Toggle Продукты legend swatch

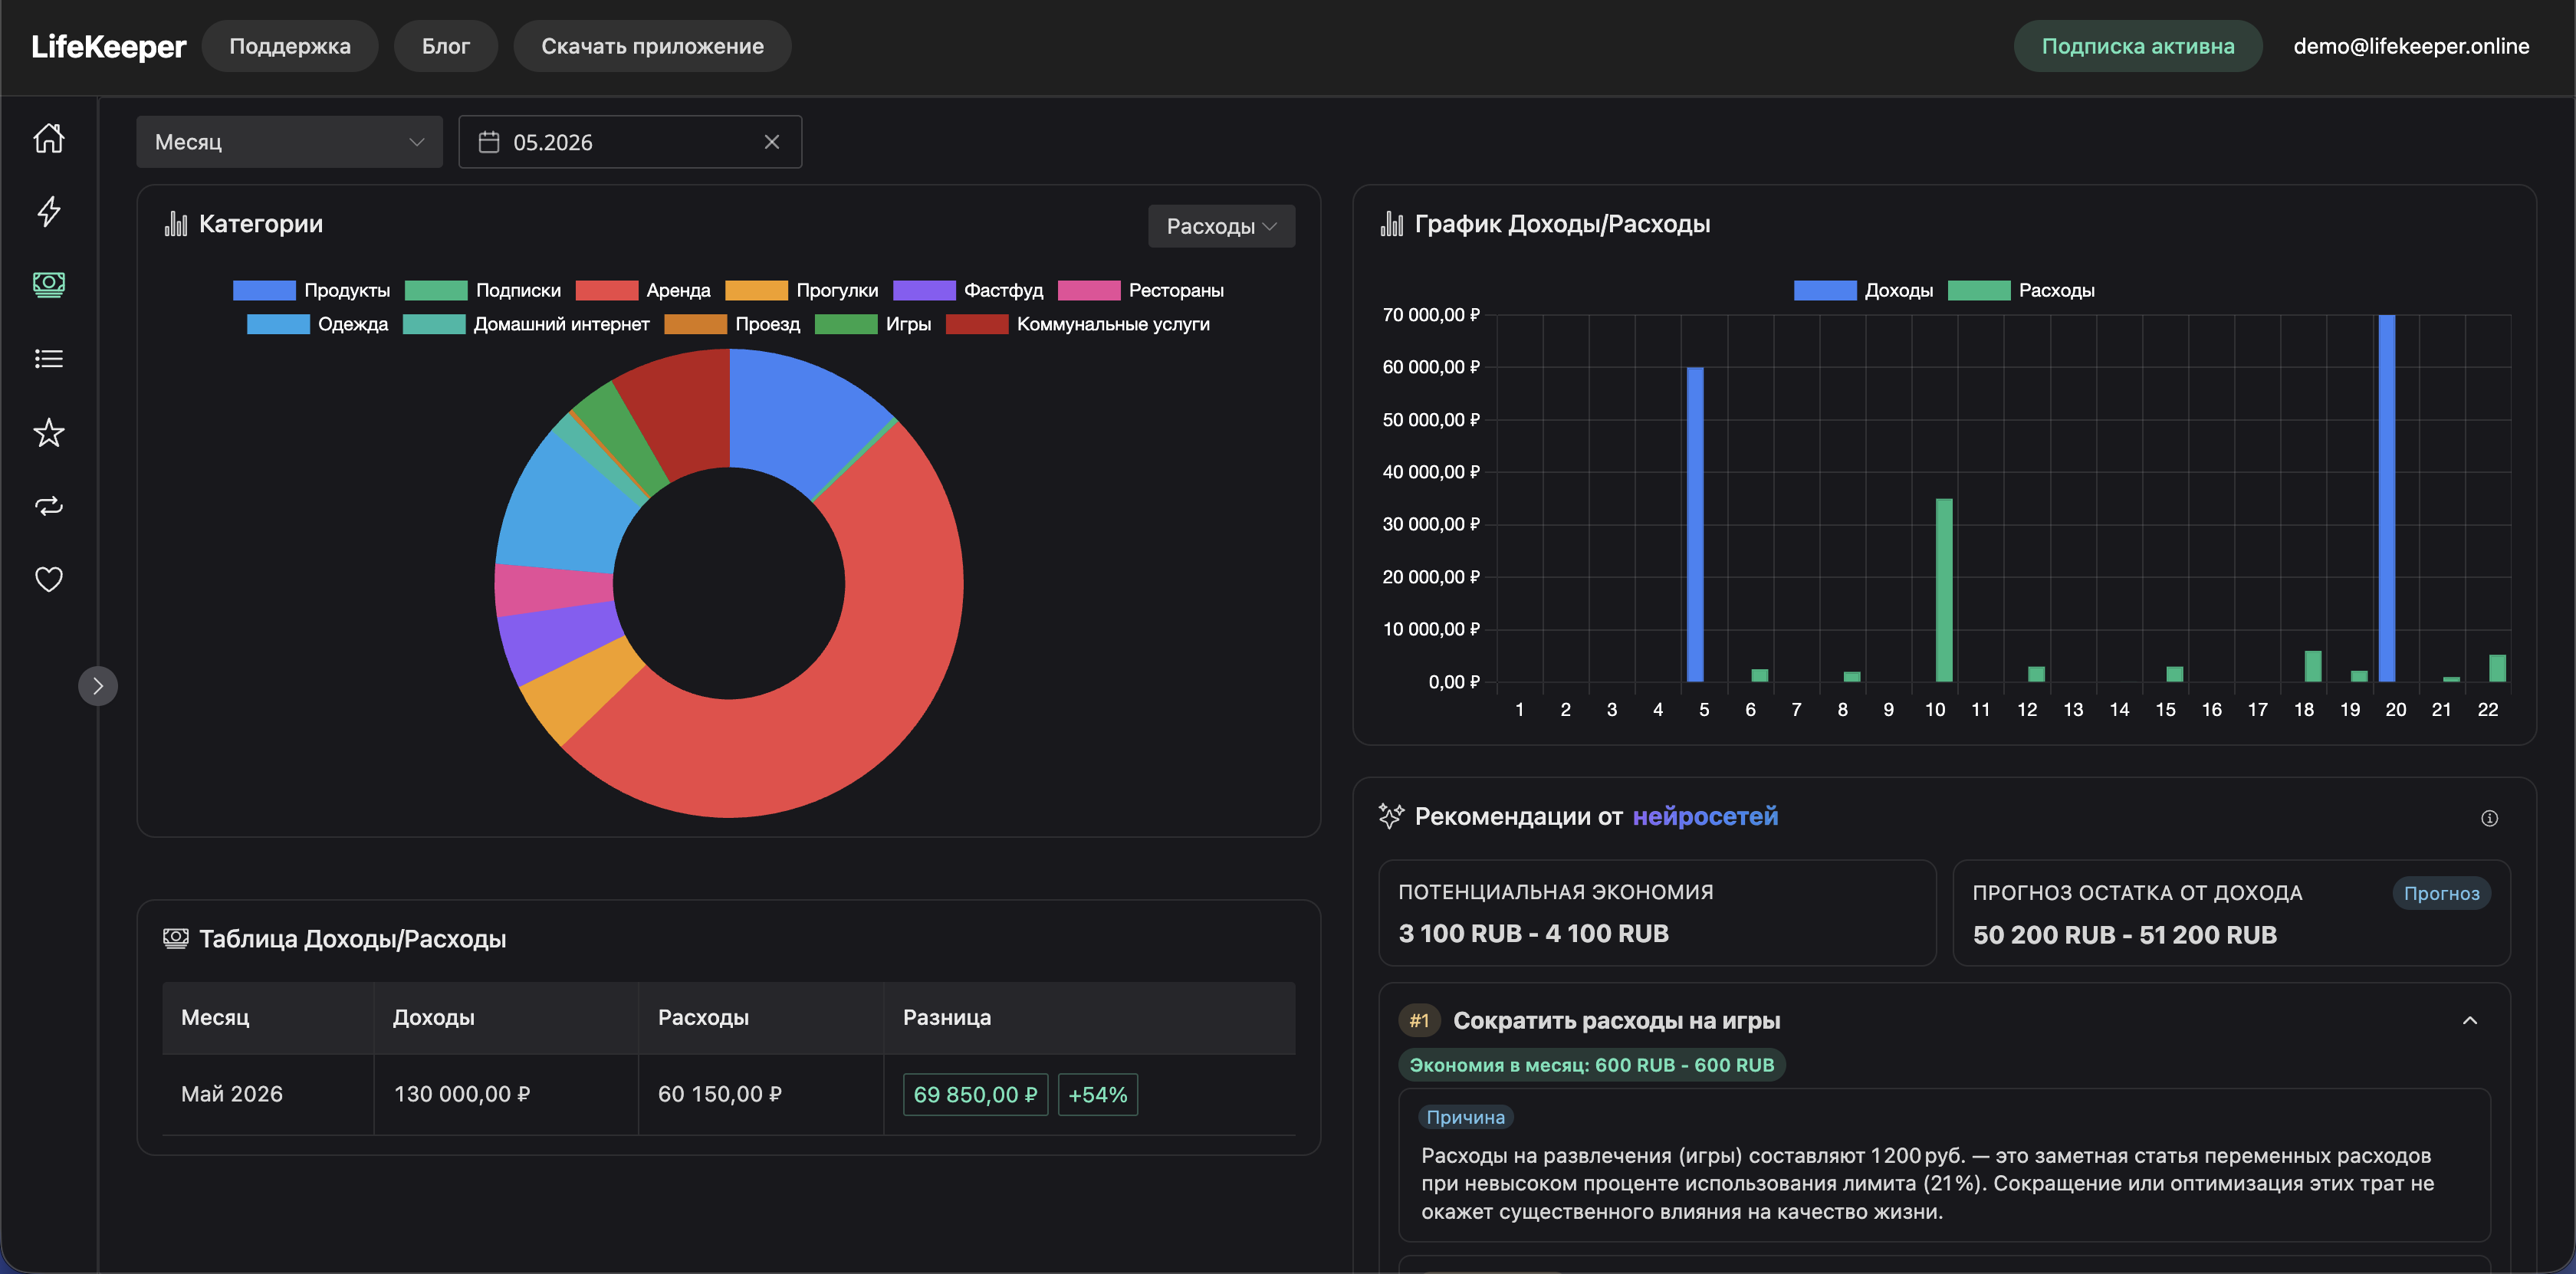pyautogui.click(x=264, y=290)
